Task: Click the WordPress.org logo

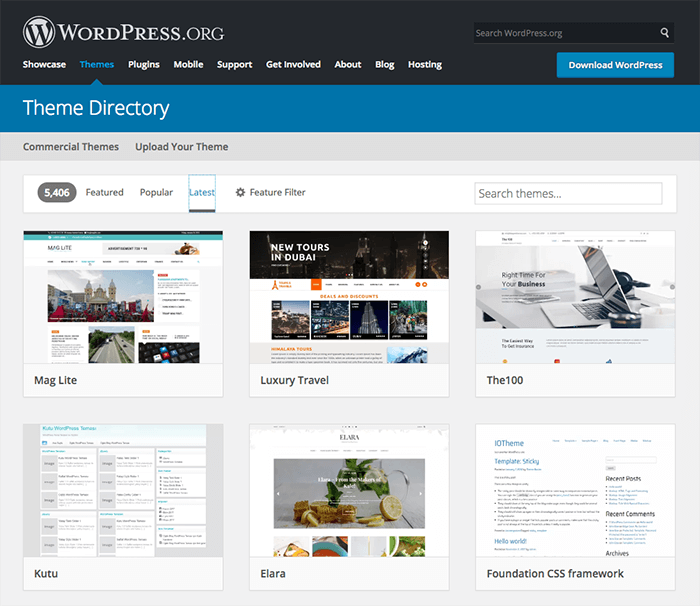Action: (124, 33)
